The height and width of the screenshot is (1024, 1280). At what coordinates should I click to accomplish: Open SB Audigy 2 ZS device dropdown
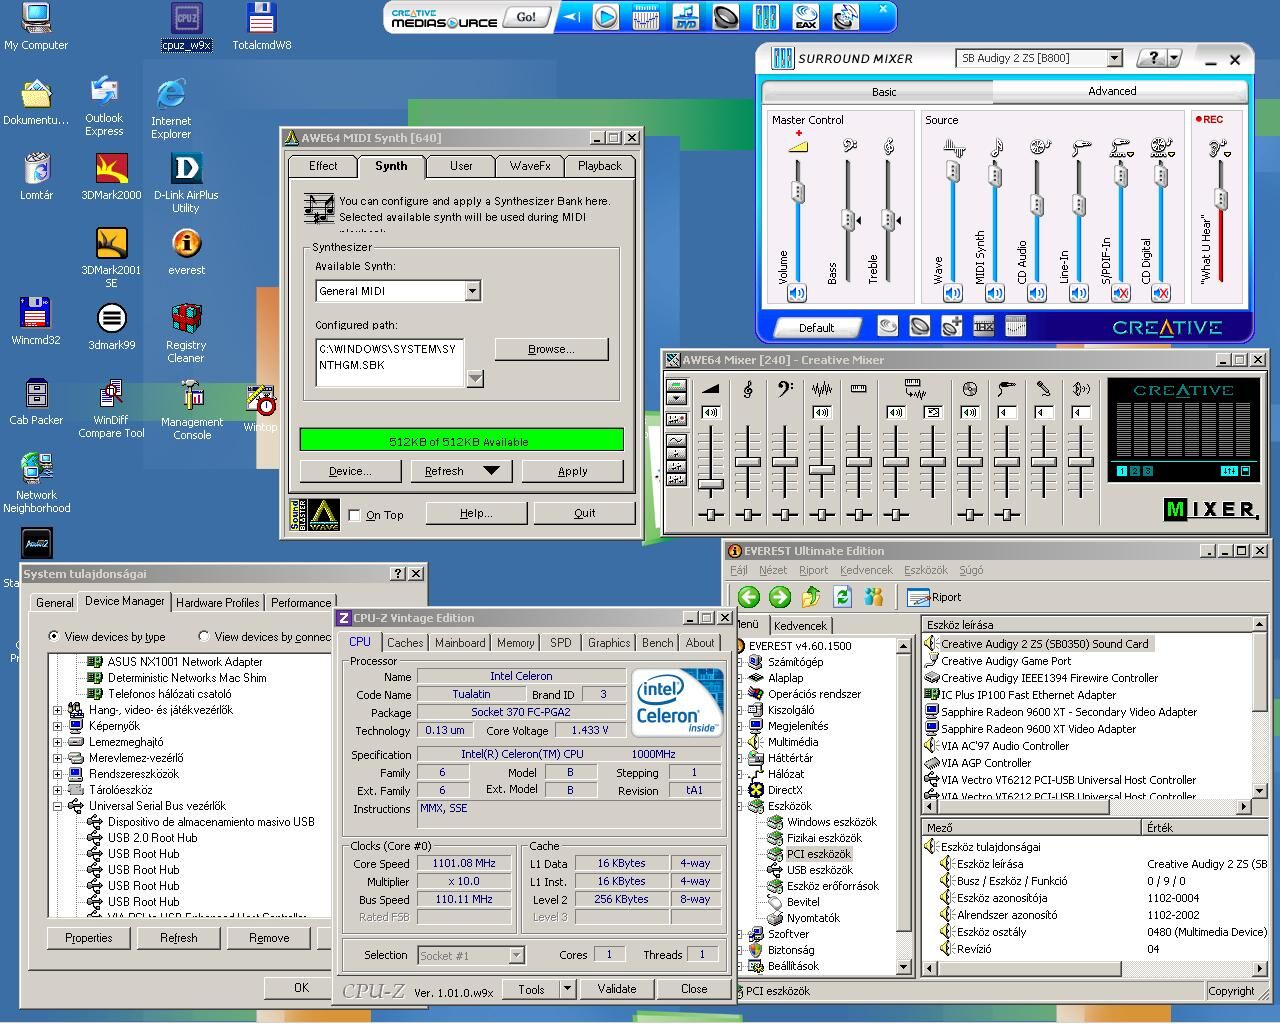point(1114,58)
